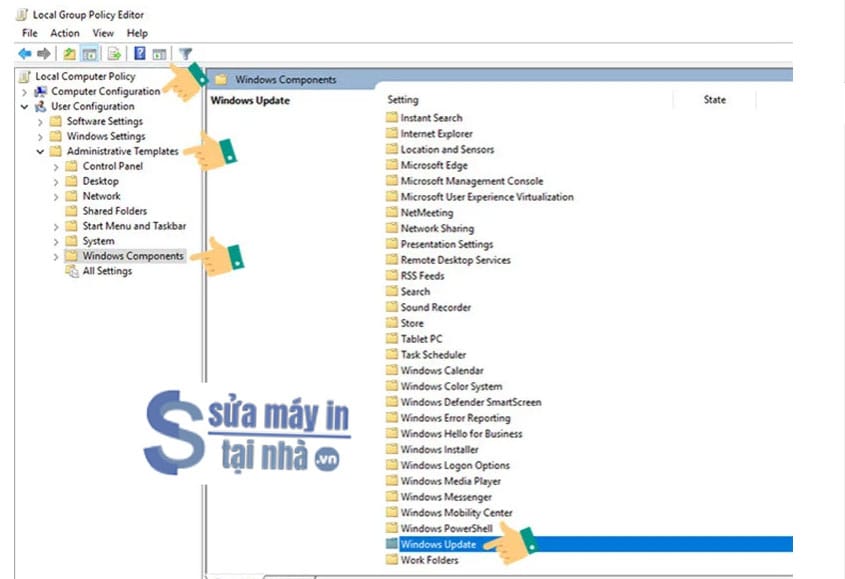845x579 pixels.
Task: Click the Tablet PC folder icon
Action: point(392,339)
